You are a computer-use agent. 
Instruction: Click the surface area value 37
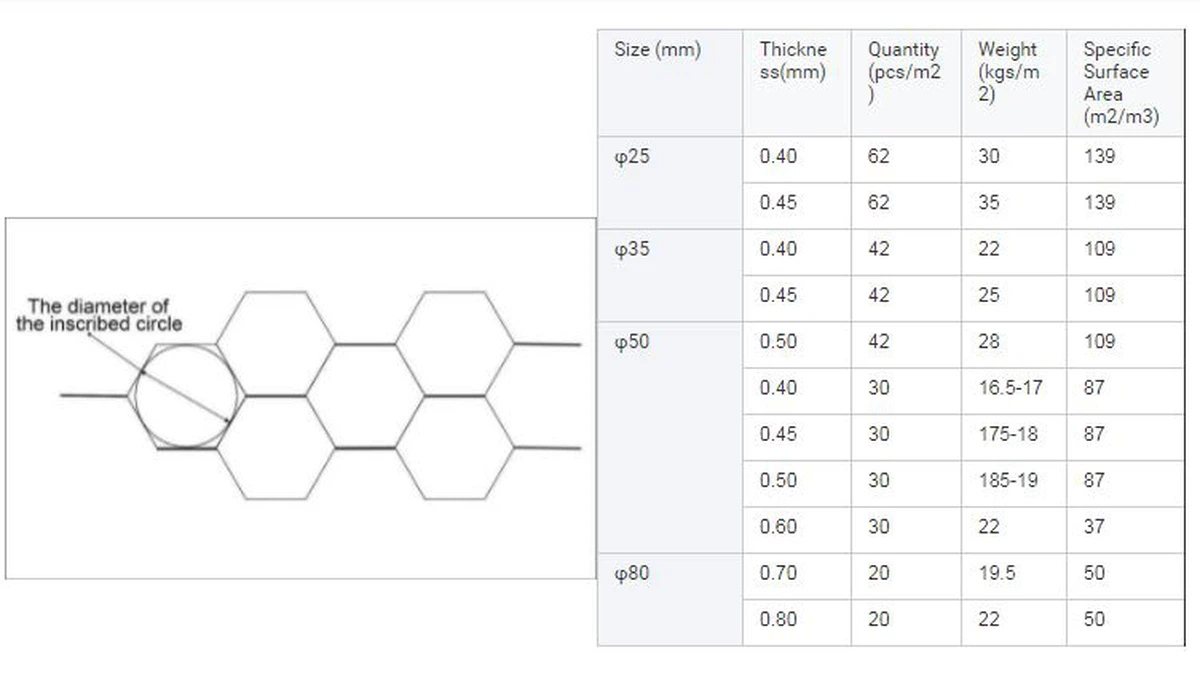(x=1094, y=527)
